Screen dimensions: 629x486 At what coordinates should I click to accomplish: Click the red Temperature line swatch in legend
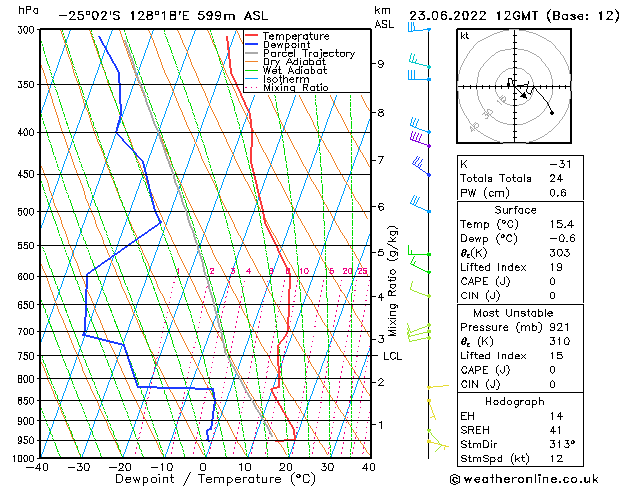[251, 36]
